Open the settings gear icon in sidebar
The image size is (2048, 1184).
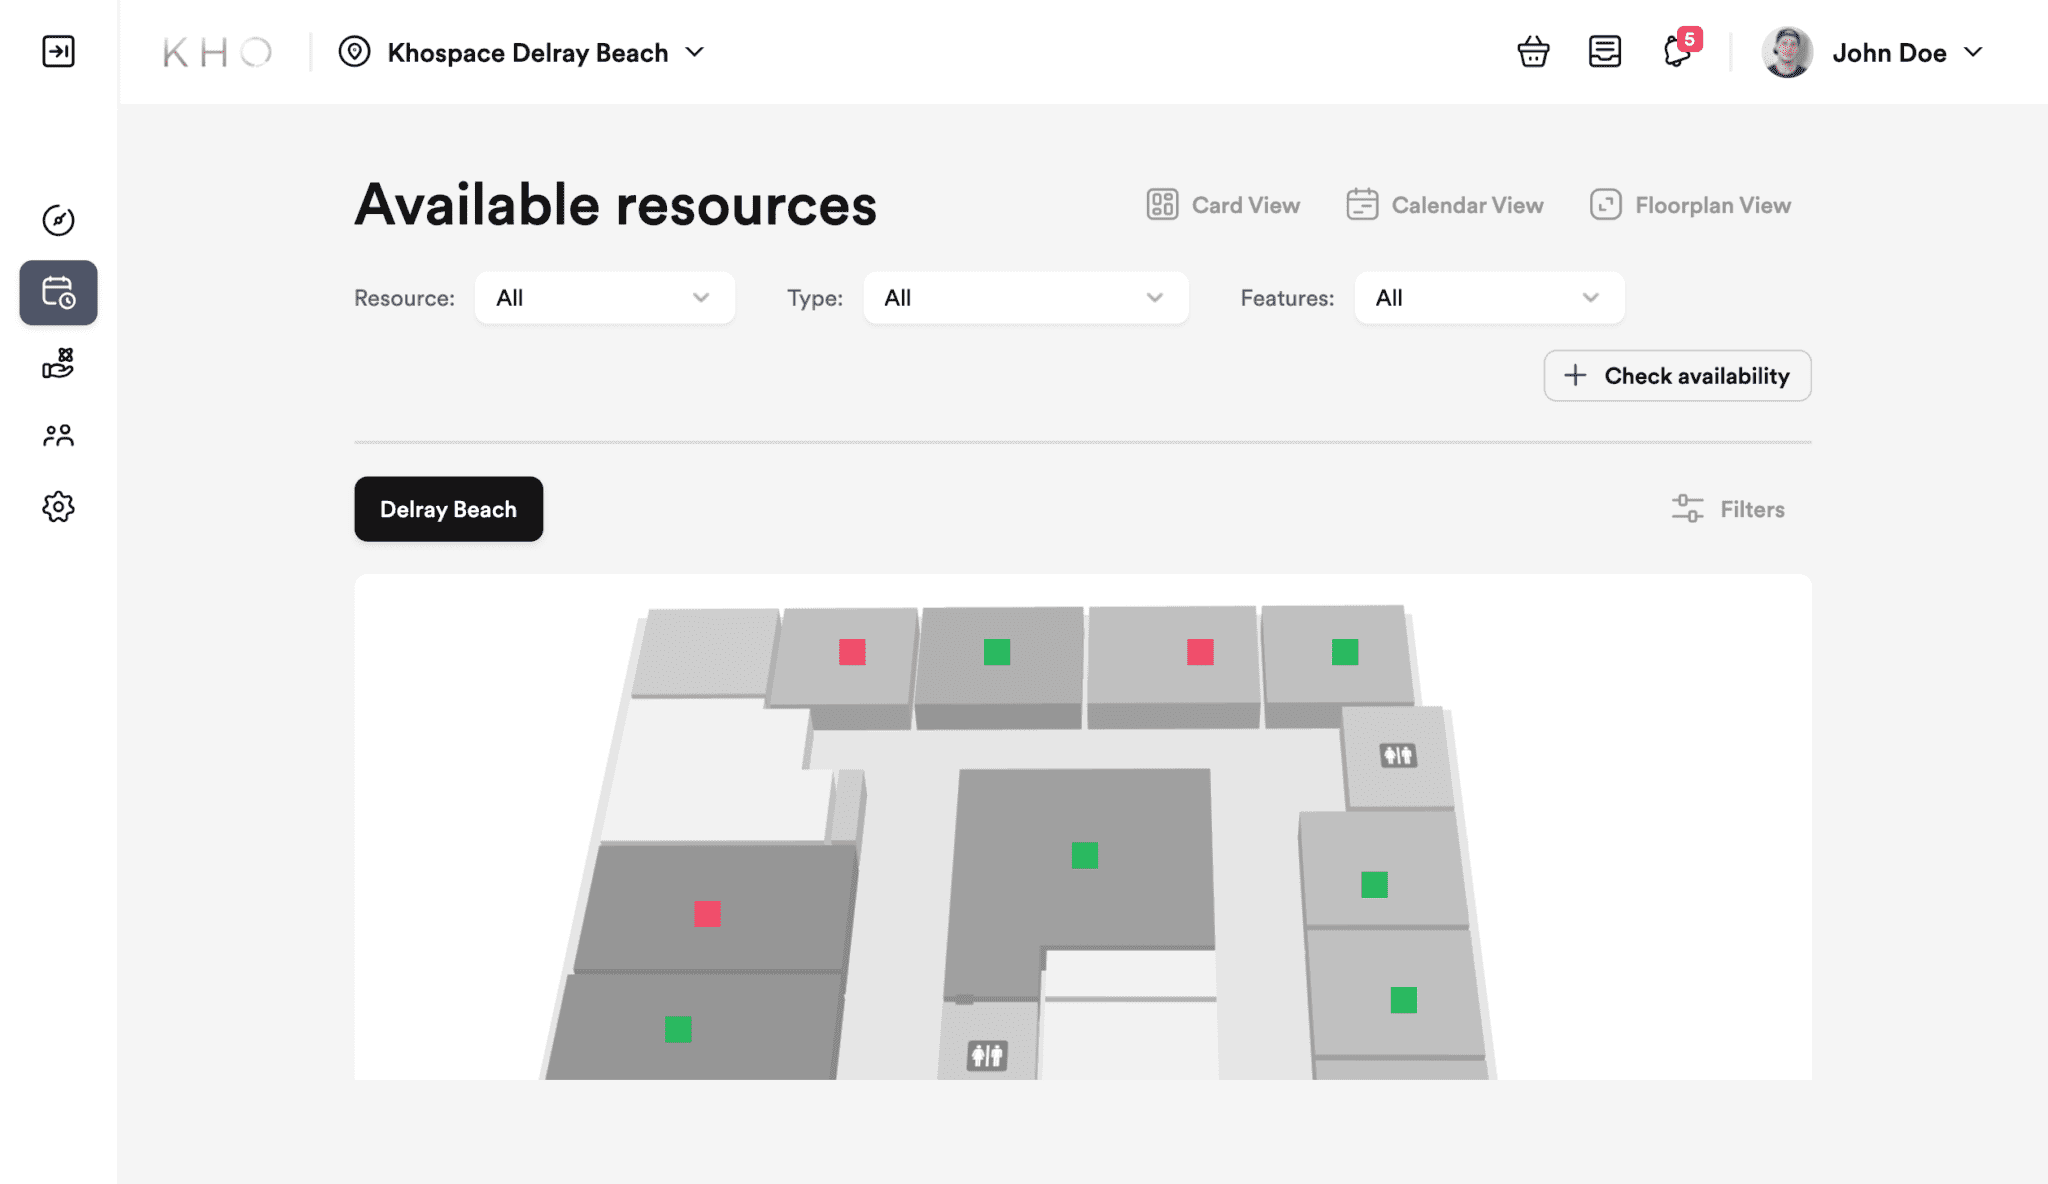pos(58,507)
